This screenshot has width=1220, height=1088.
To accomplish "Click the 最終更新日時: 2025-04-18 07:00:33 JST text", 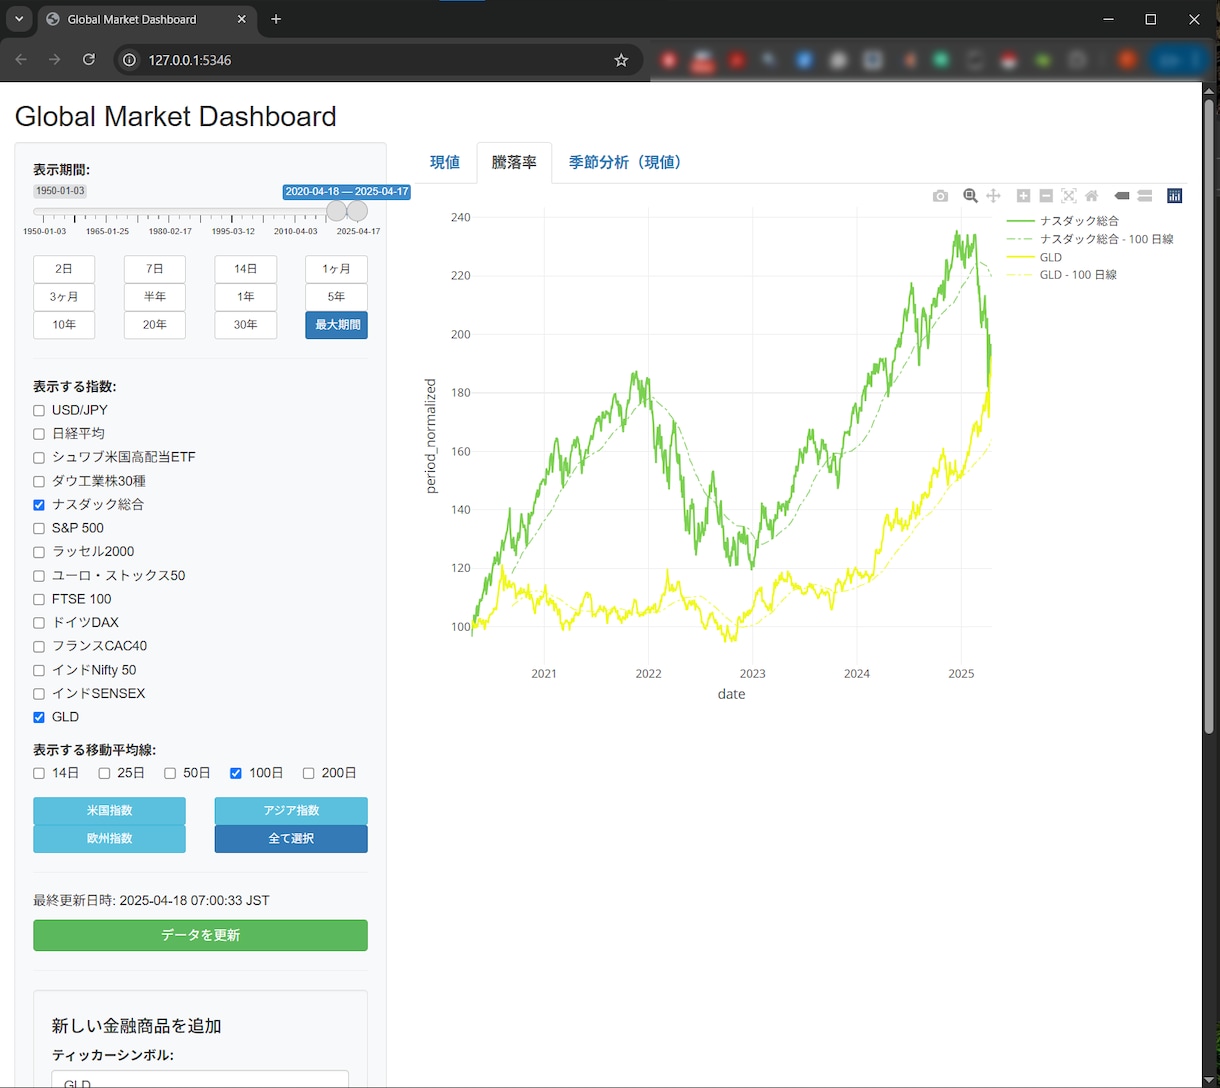I will pos(151,901).
